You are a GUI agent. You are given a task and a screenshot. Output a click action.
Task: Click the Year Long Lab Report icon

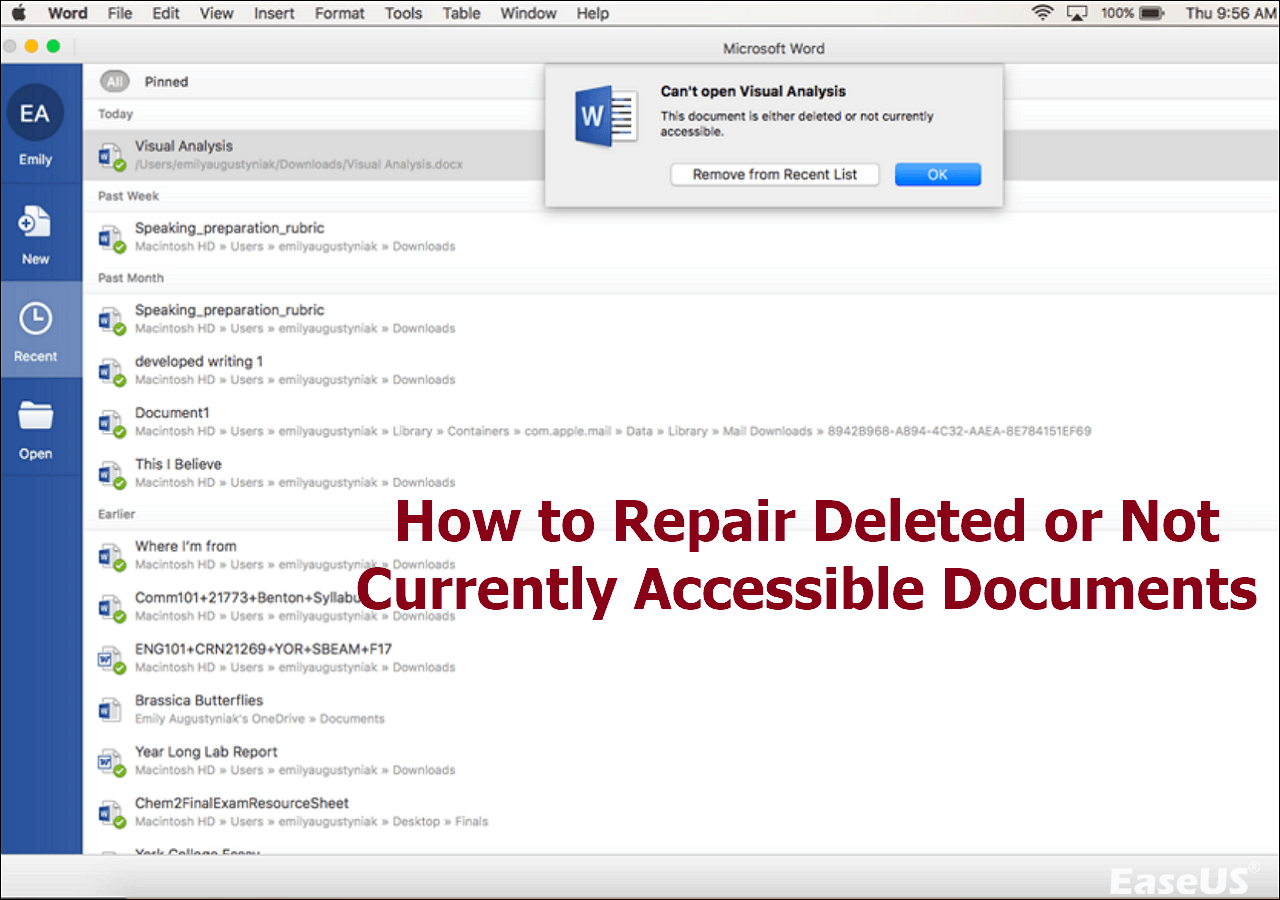[x=110, y=761]
